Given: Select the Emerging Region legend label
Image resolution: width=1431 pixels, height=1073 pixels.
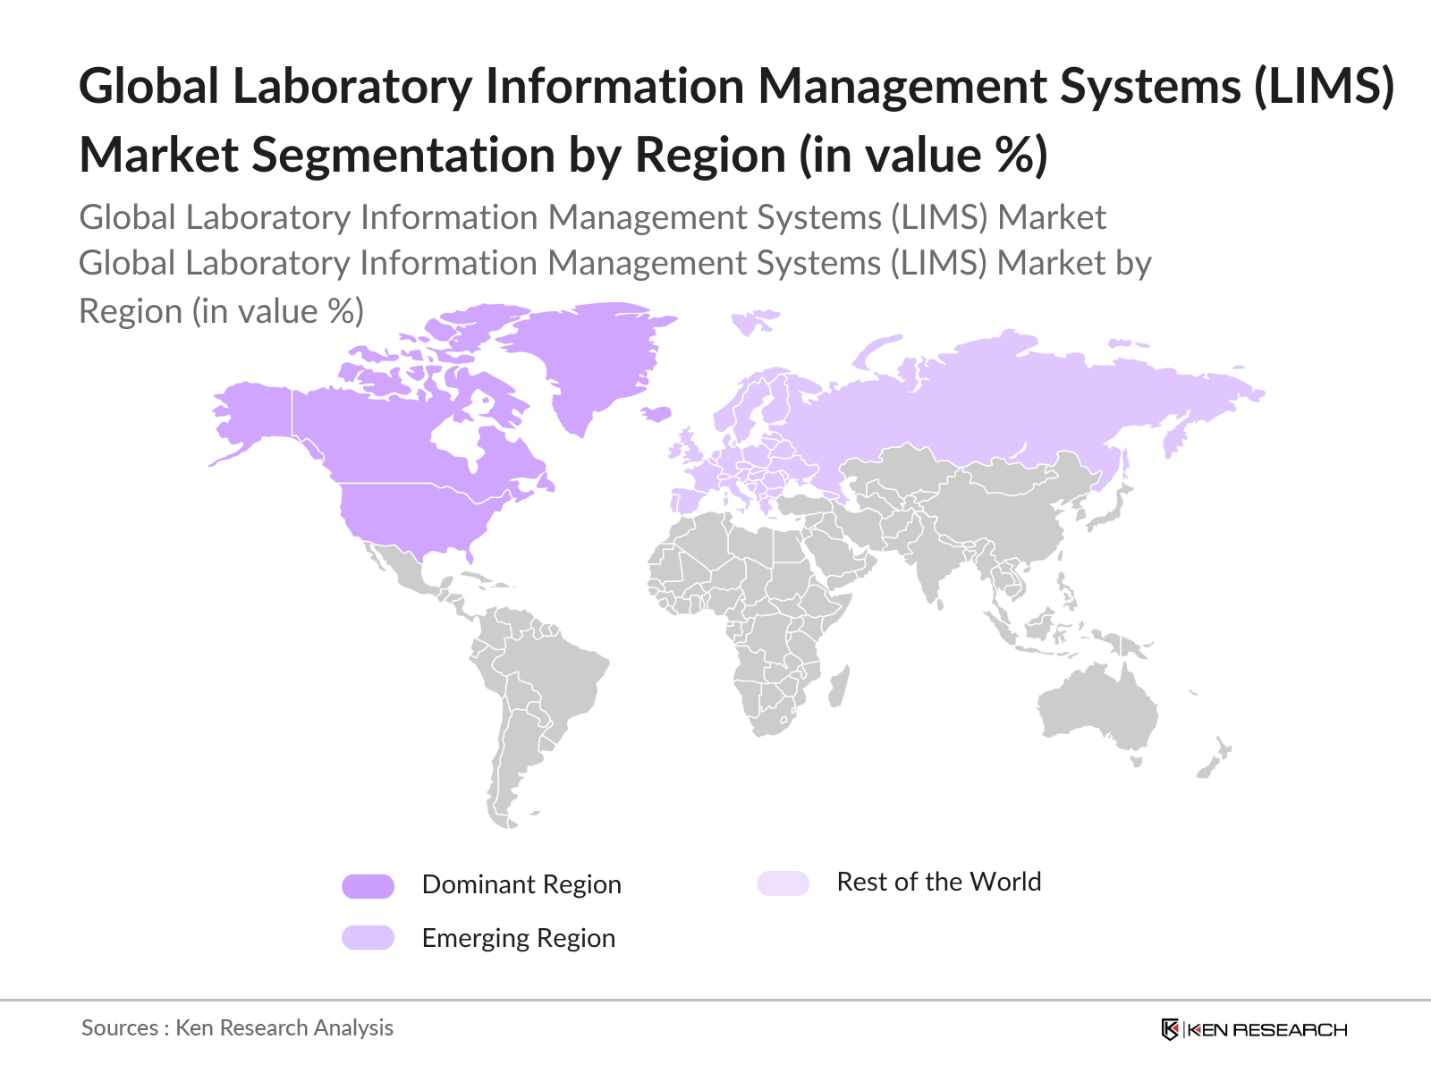Looking at the screenshot, I should [x=518, y=938].
